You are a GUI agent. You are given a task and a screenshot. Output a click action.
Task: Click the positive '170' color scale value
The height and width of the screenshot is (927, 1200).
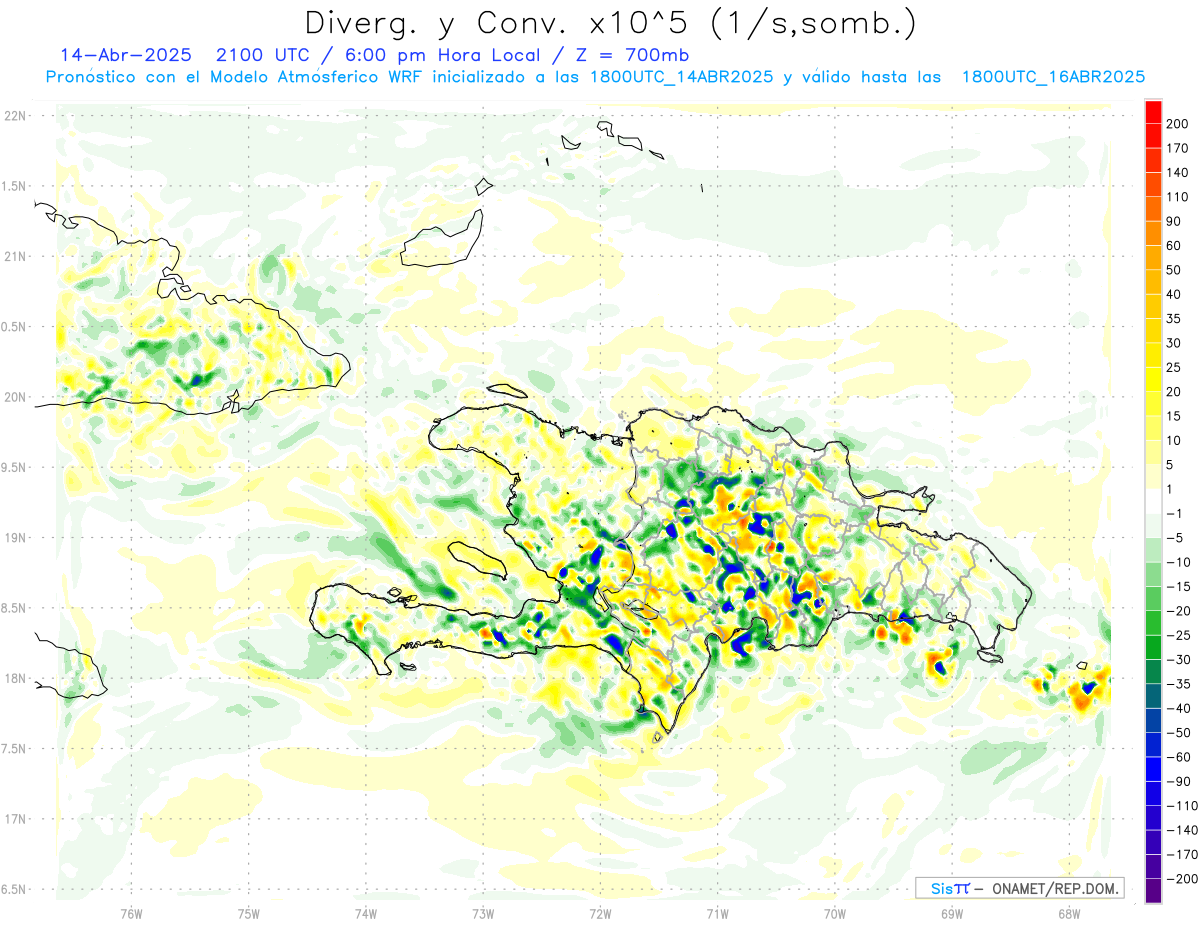(x=1177, y=148)
